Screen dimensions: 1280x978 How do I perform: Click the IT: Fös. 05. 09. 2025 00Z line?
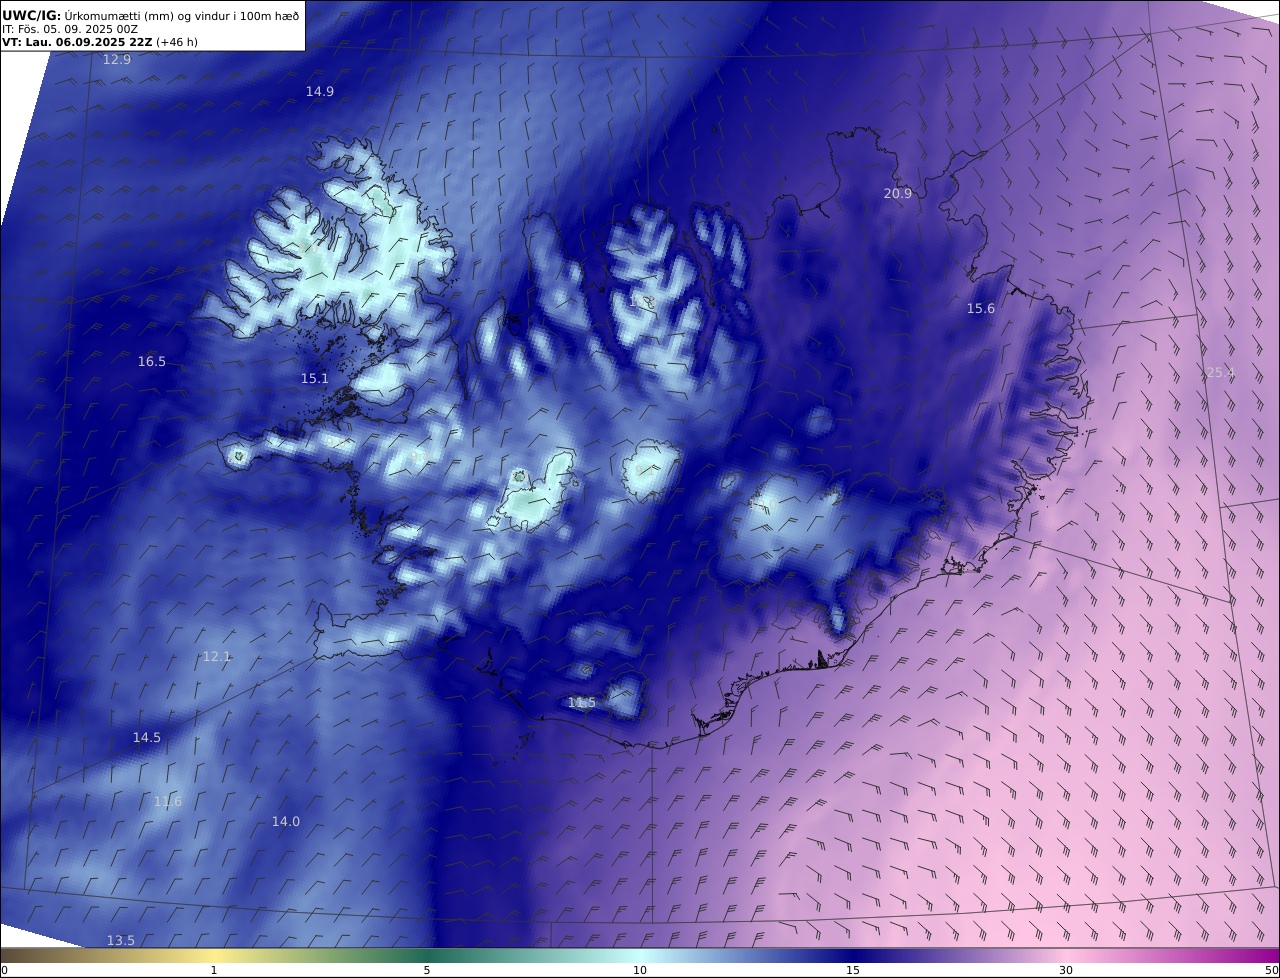[x=70, y=30]
